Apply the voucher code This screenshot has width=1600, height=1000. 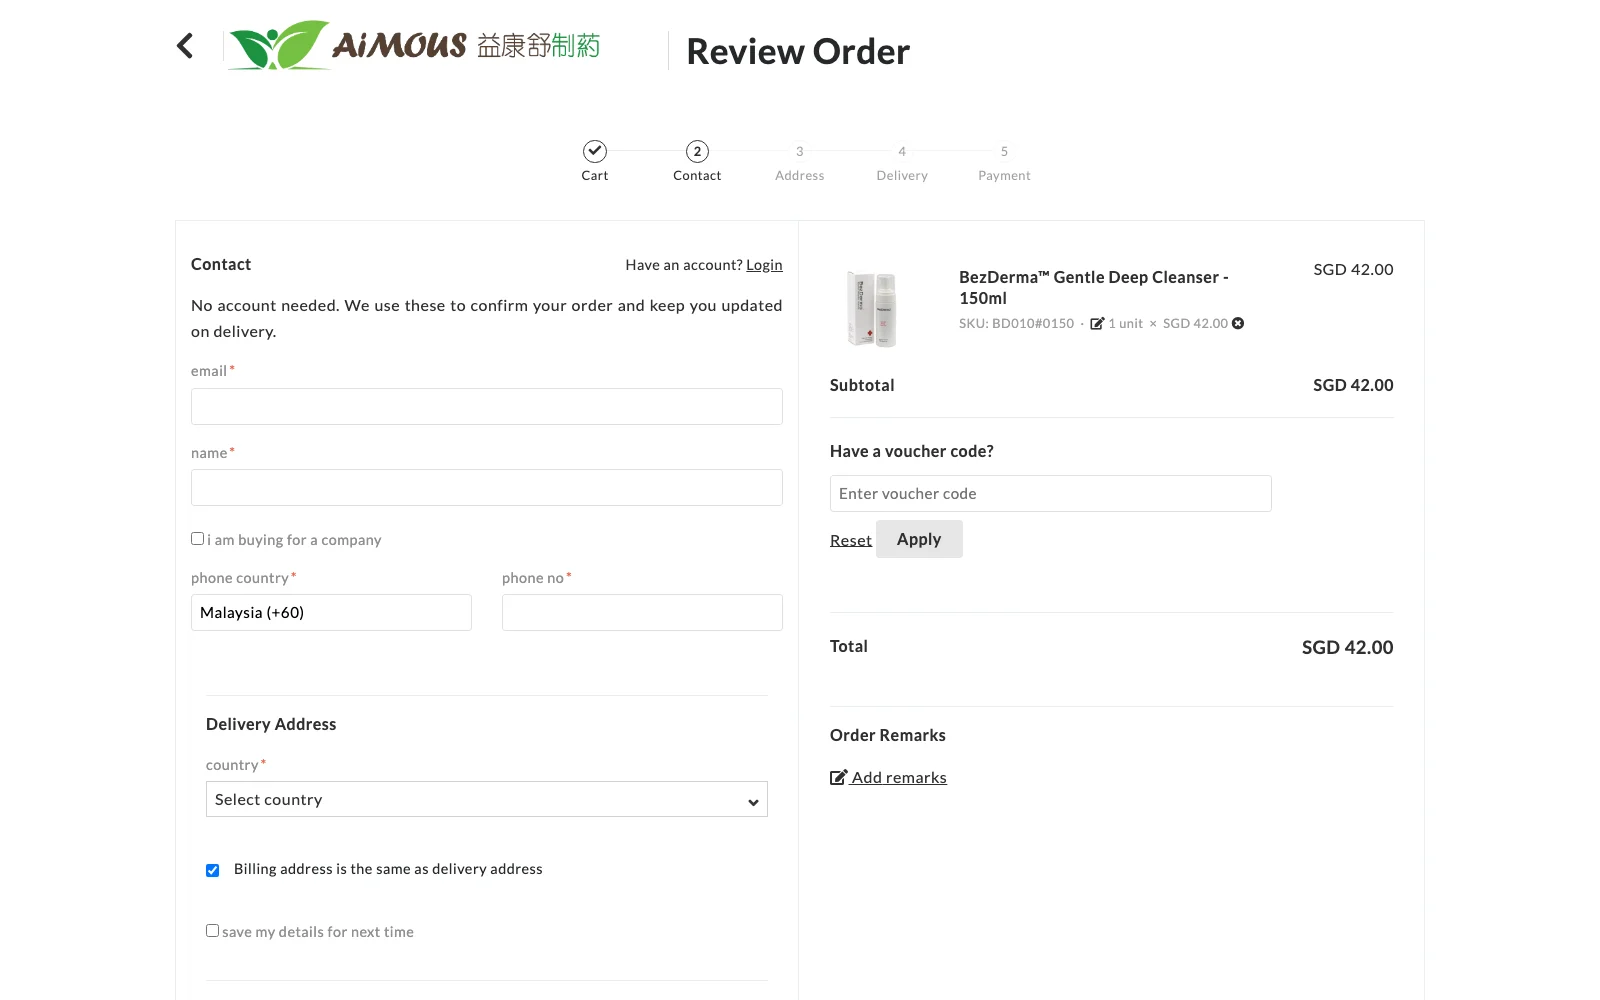pos(919,539)
